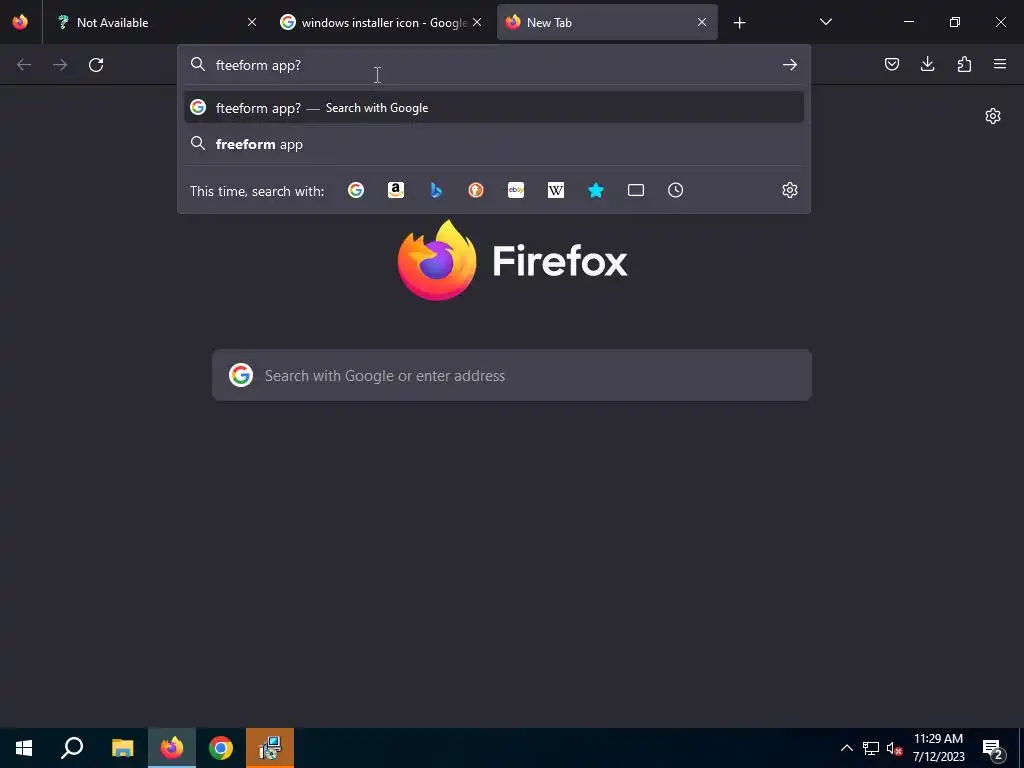Image resolution: width=1024 pixels, height=768 pixels.
Task: Open File Explorer from taskbar
Action: click(x=122, y=748)
